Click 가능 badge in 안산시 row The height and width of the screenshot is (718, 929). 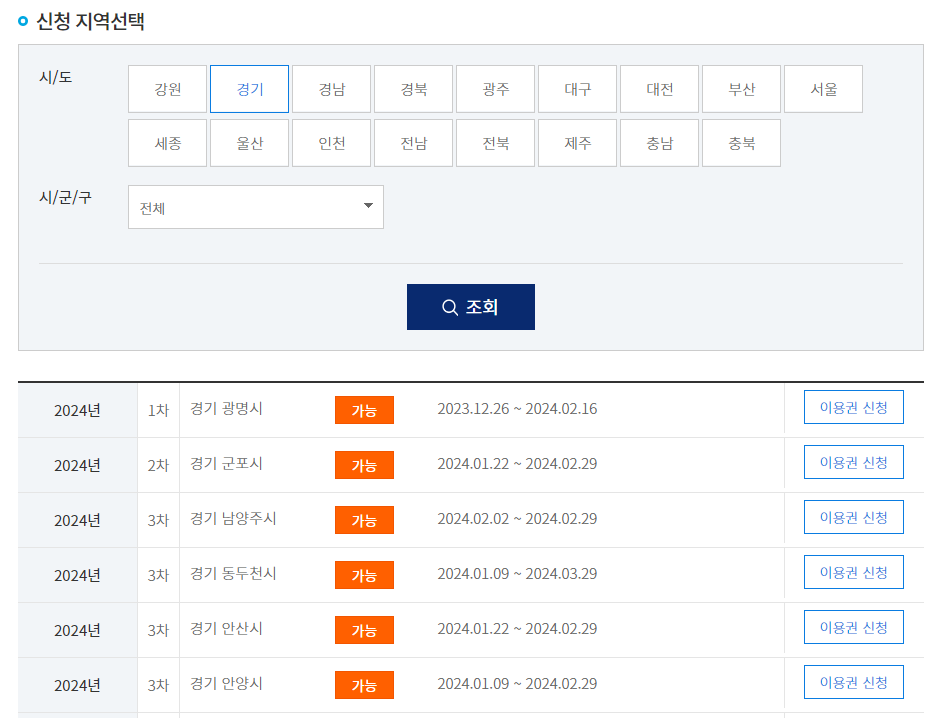pos(364,630)
